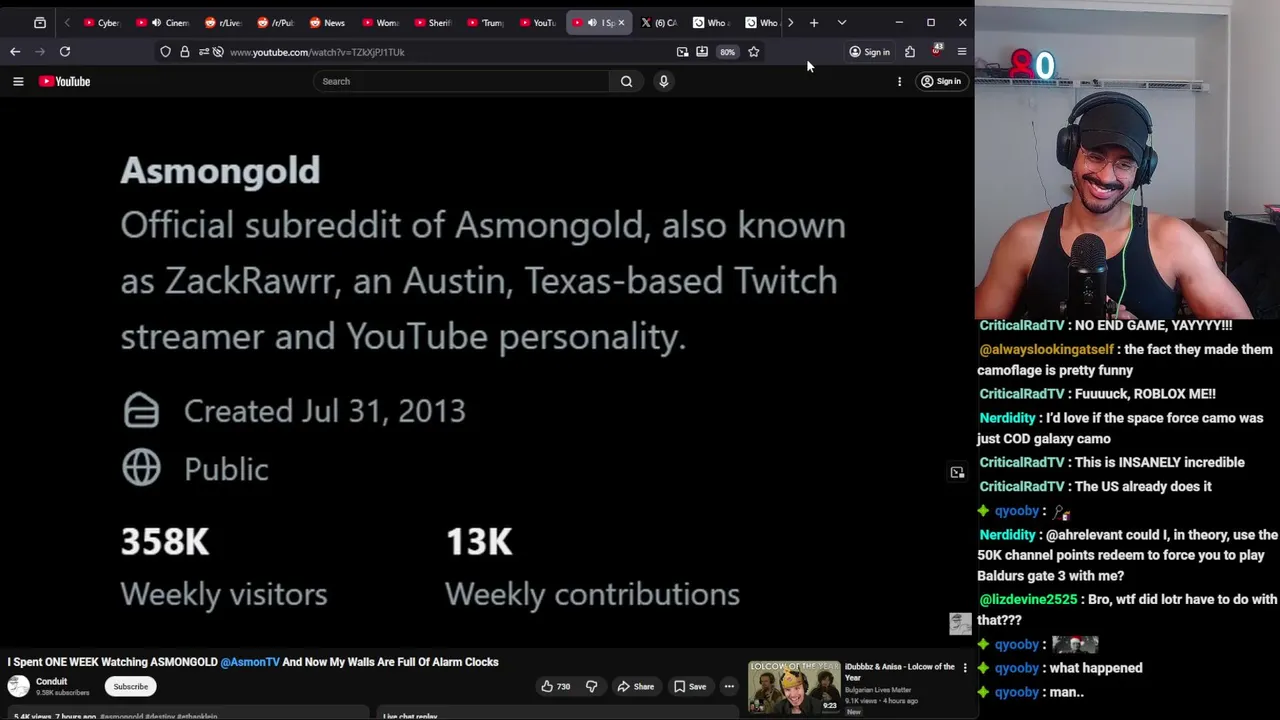The width and height of the screenshot is (1280, 720).
Task: Click browser account Sign in button
Action: [x=869, y=52]
